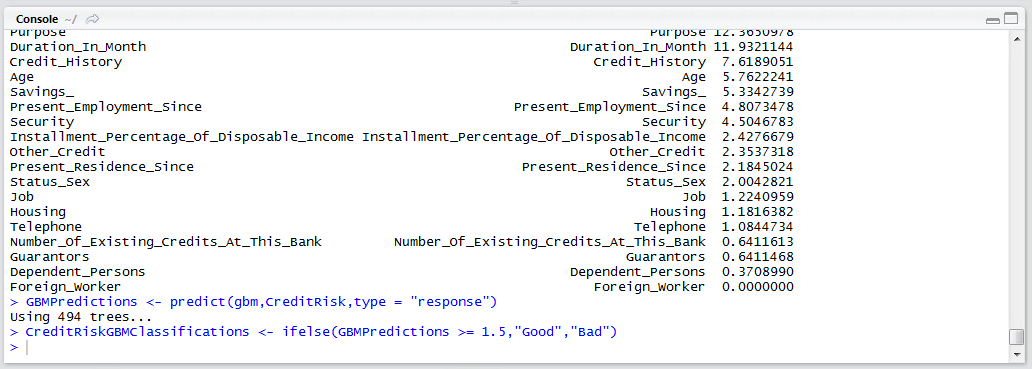The image size is (1032, 369).
Task: Click the Telephone value 1.0844734
Action: pyautogui.click(x=758, y=227)
